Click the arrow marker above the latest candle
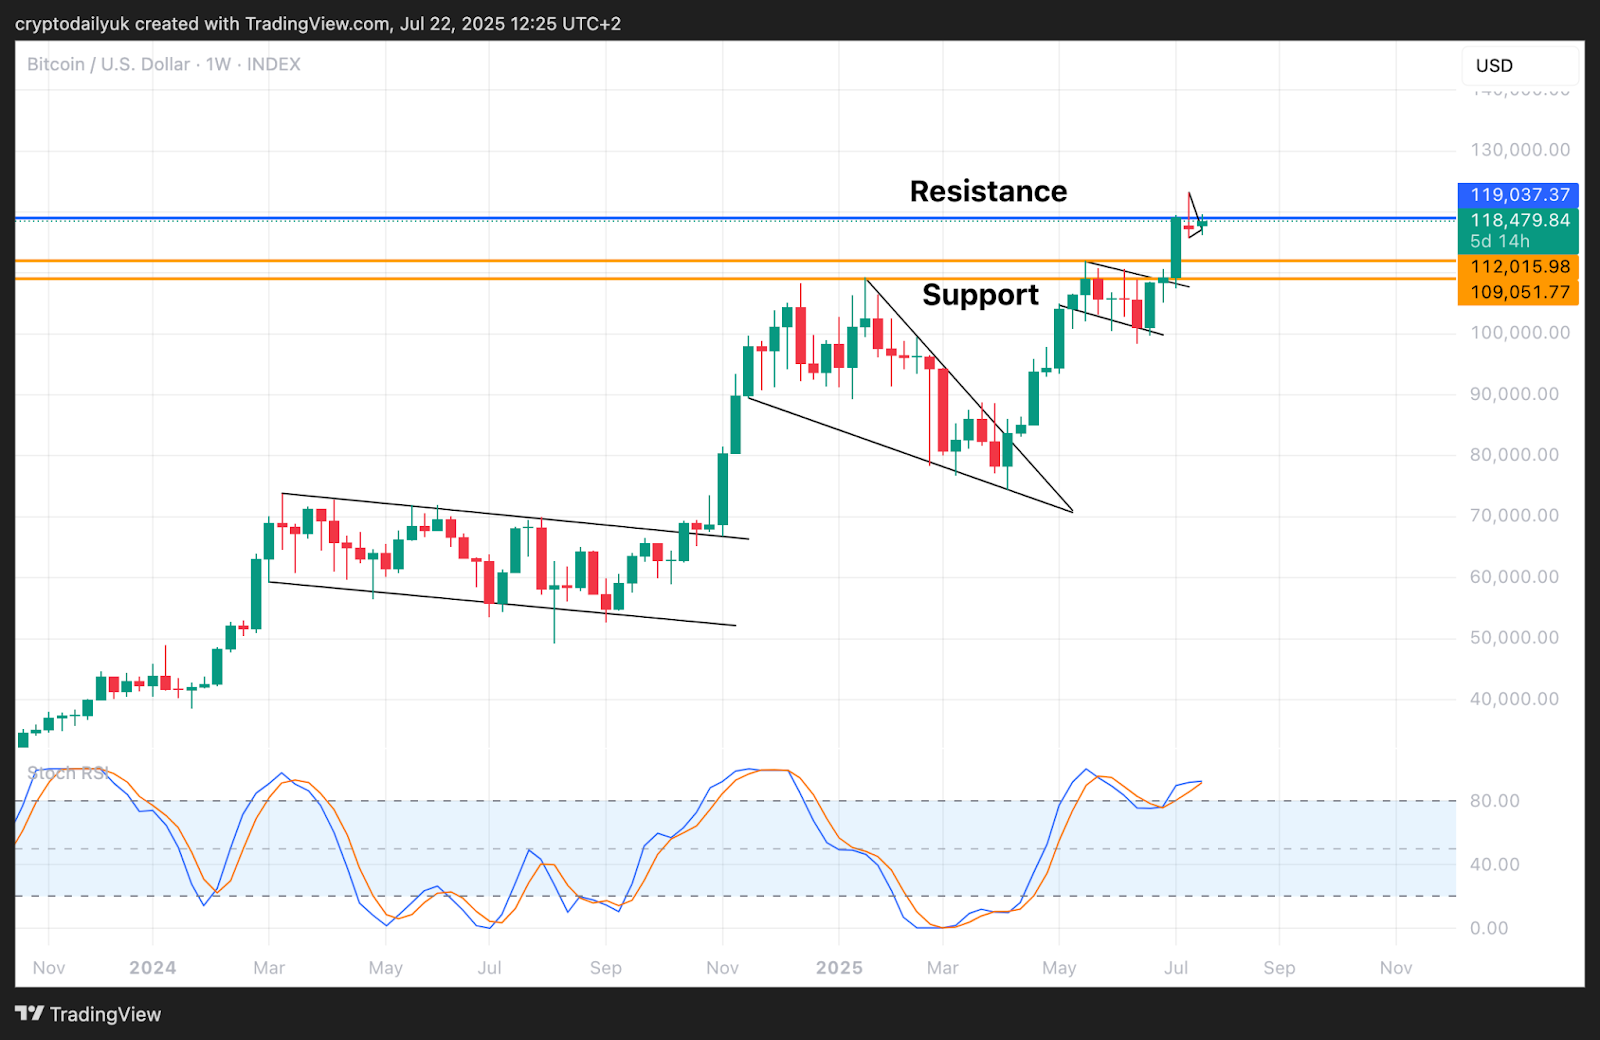The image size is (1600, 1040). coord(1195,214)
